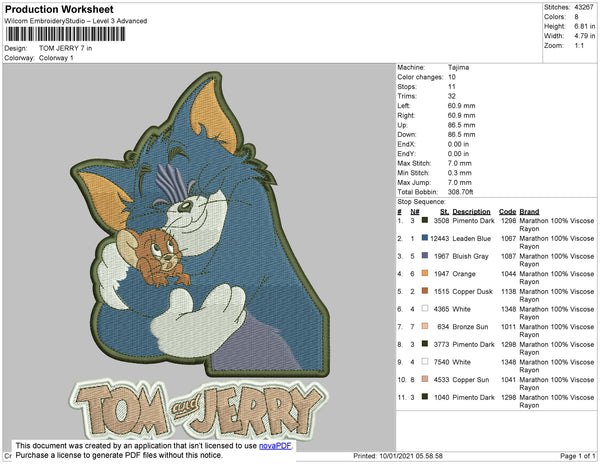This screenshot has height=464, width=600.
Task: Click the Zoom value '1:1'
Action: pos(579,46)
